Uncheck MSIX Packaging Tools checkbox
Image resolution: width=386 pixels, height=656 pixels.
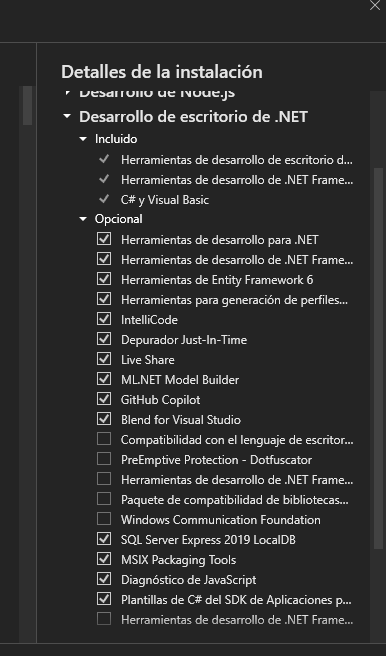tap(104, 559)
